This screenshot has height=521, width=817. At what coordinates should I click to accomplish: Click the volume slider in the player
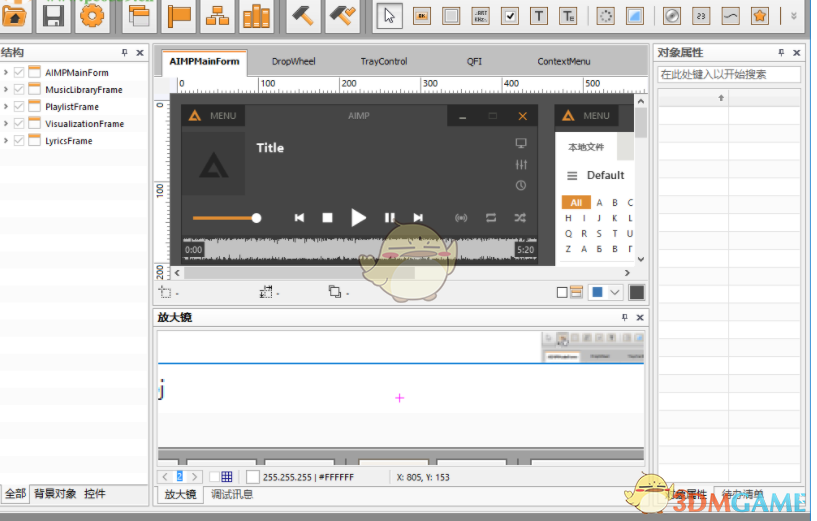point(226,217)
